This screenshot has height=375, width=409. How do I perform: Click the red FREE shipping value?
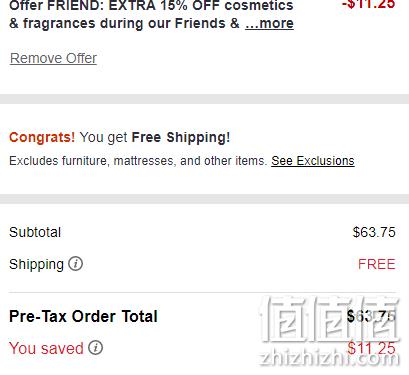pyautogui.click(x=377, y=264)
